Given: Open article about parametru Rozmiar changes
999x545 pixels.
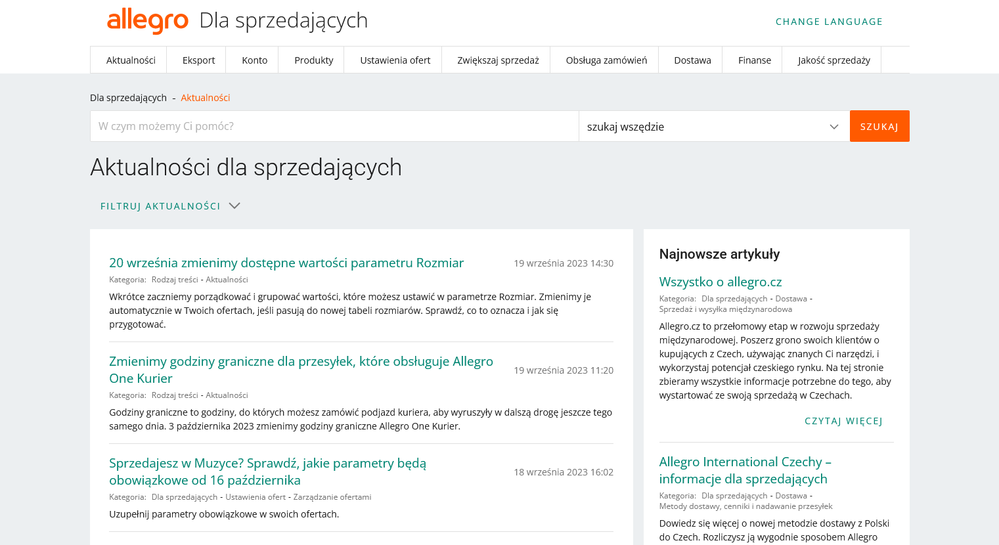Looking at the screenshot, I should coord(286,263).
